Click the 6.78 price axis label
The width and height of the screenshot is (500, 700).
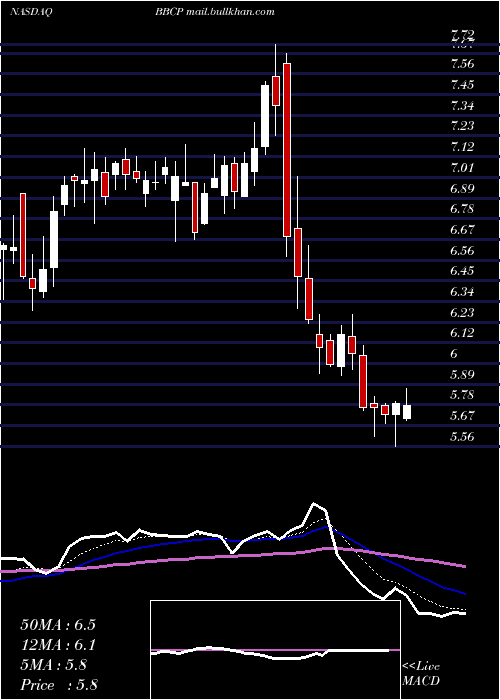[462, 209]
